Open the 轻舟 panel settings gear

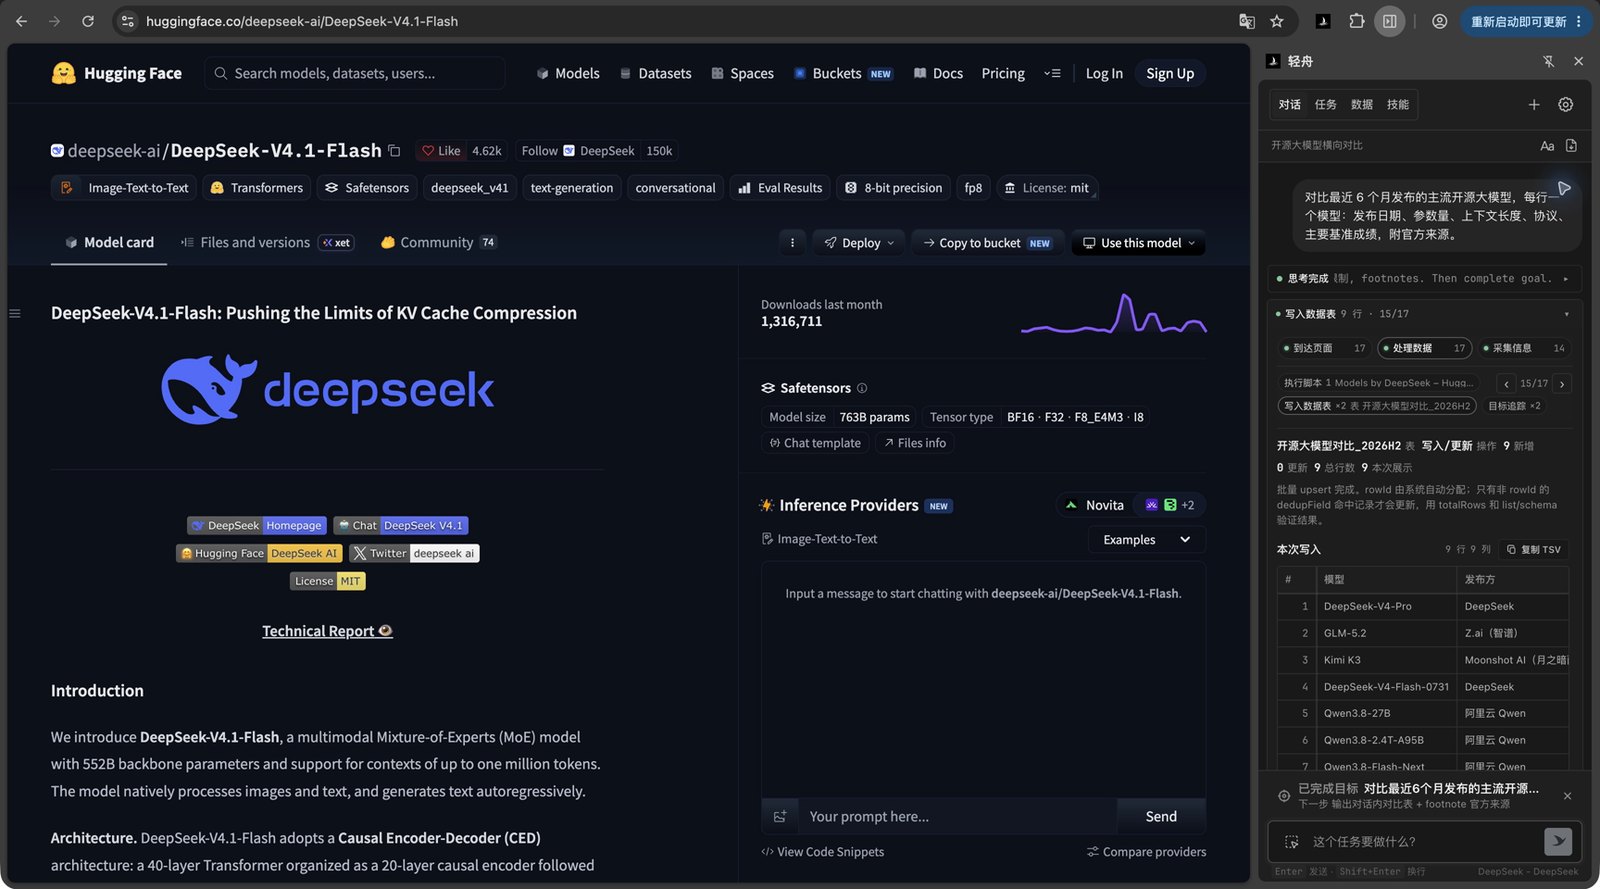tap(1566, 105)
